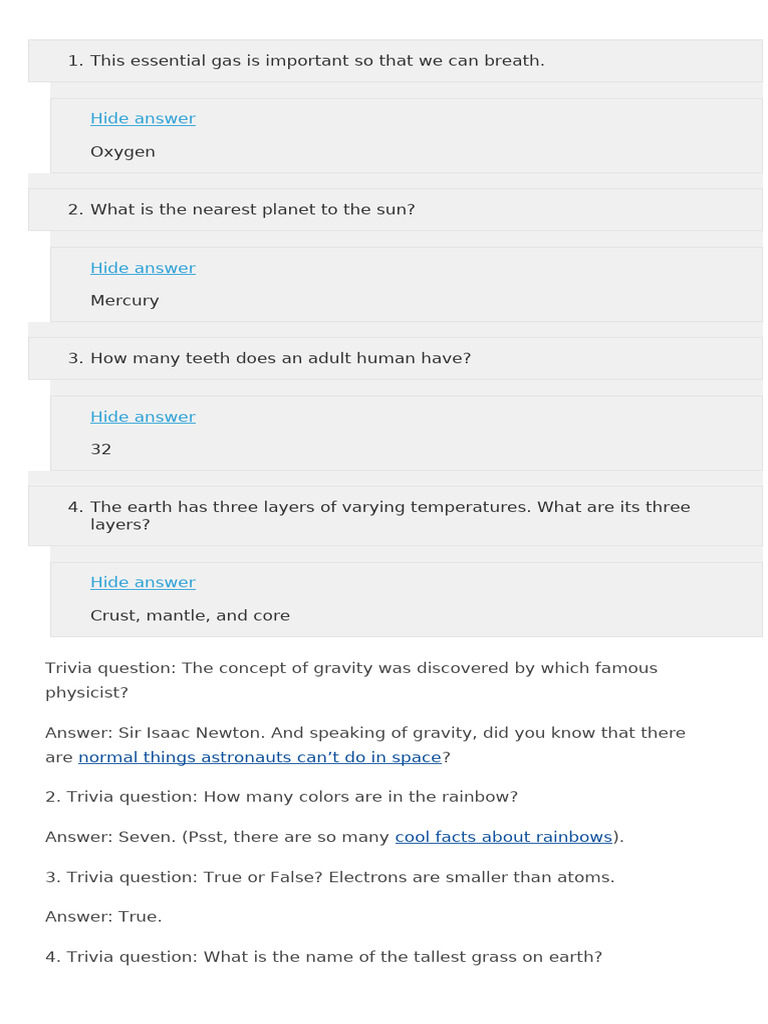Screen dimensions: 768x1024
Task: Collapse question 2 about nearest planet
Action: point(395,210)
